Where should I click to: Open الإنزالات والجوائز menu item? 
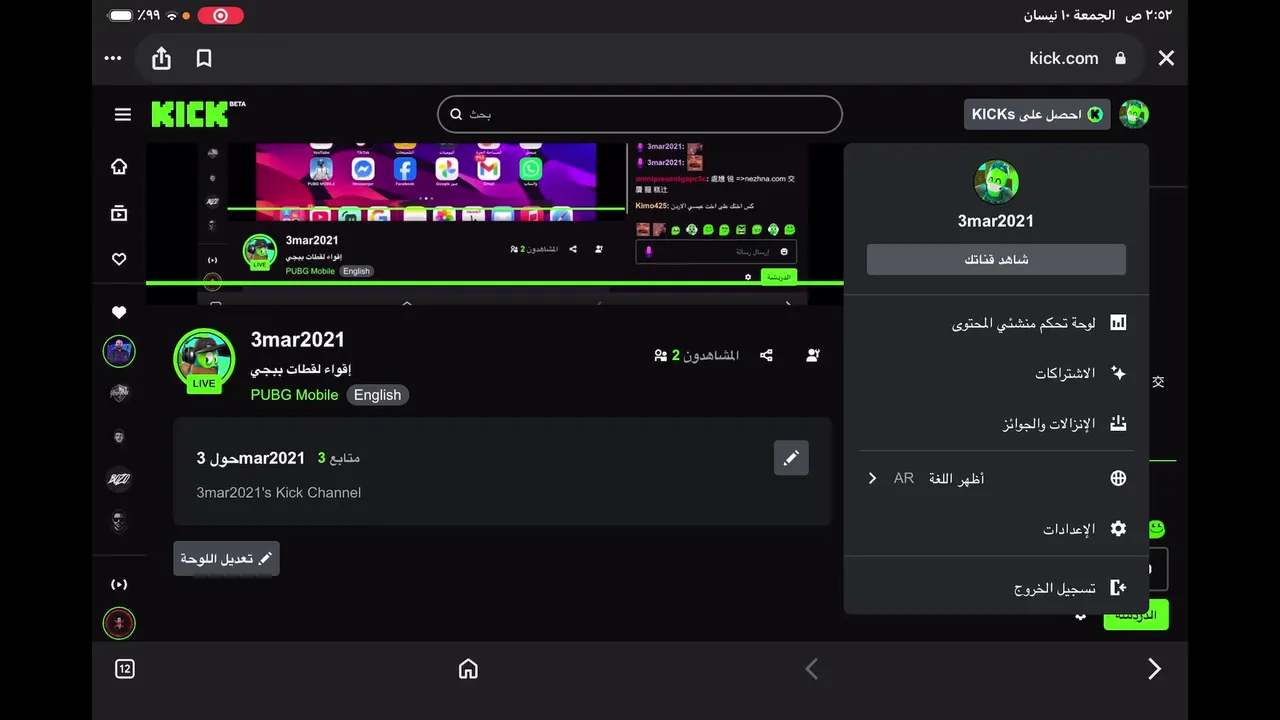point(996,423)
